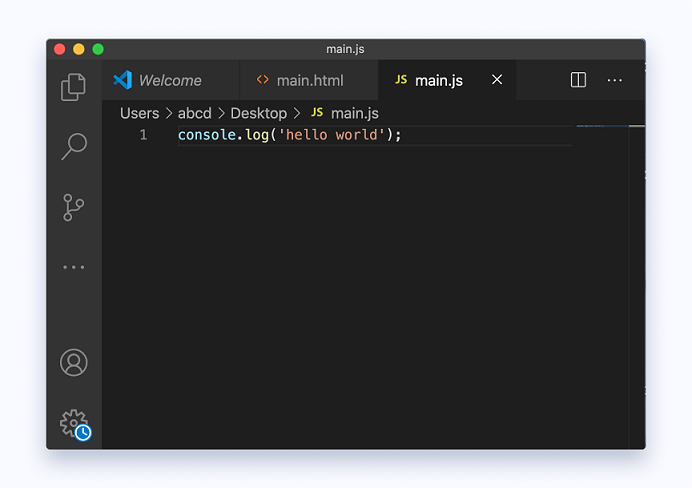Click the main.js breadcrumb item

point(354,113)
